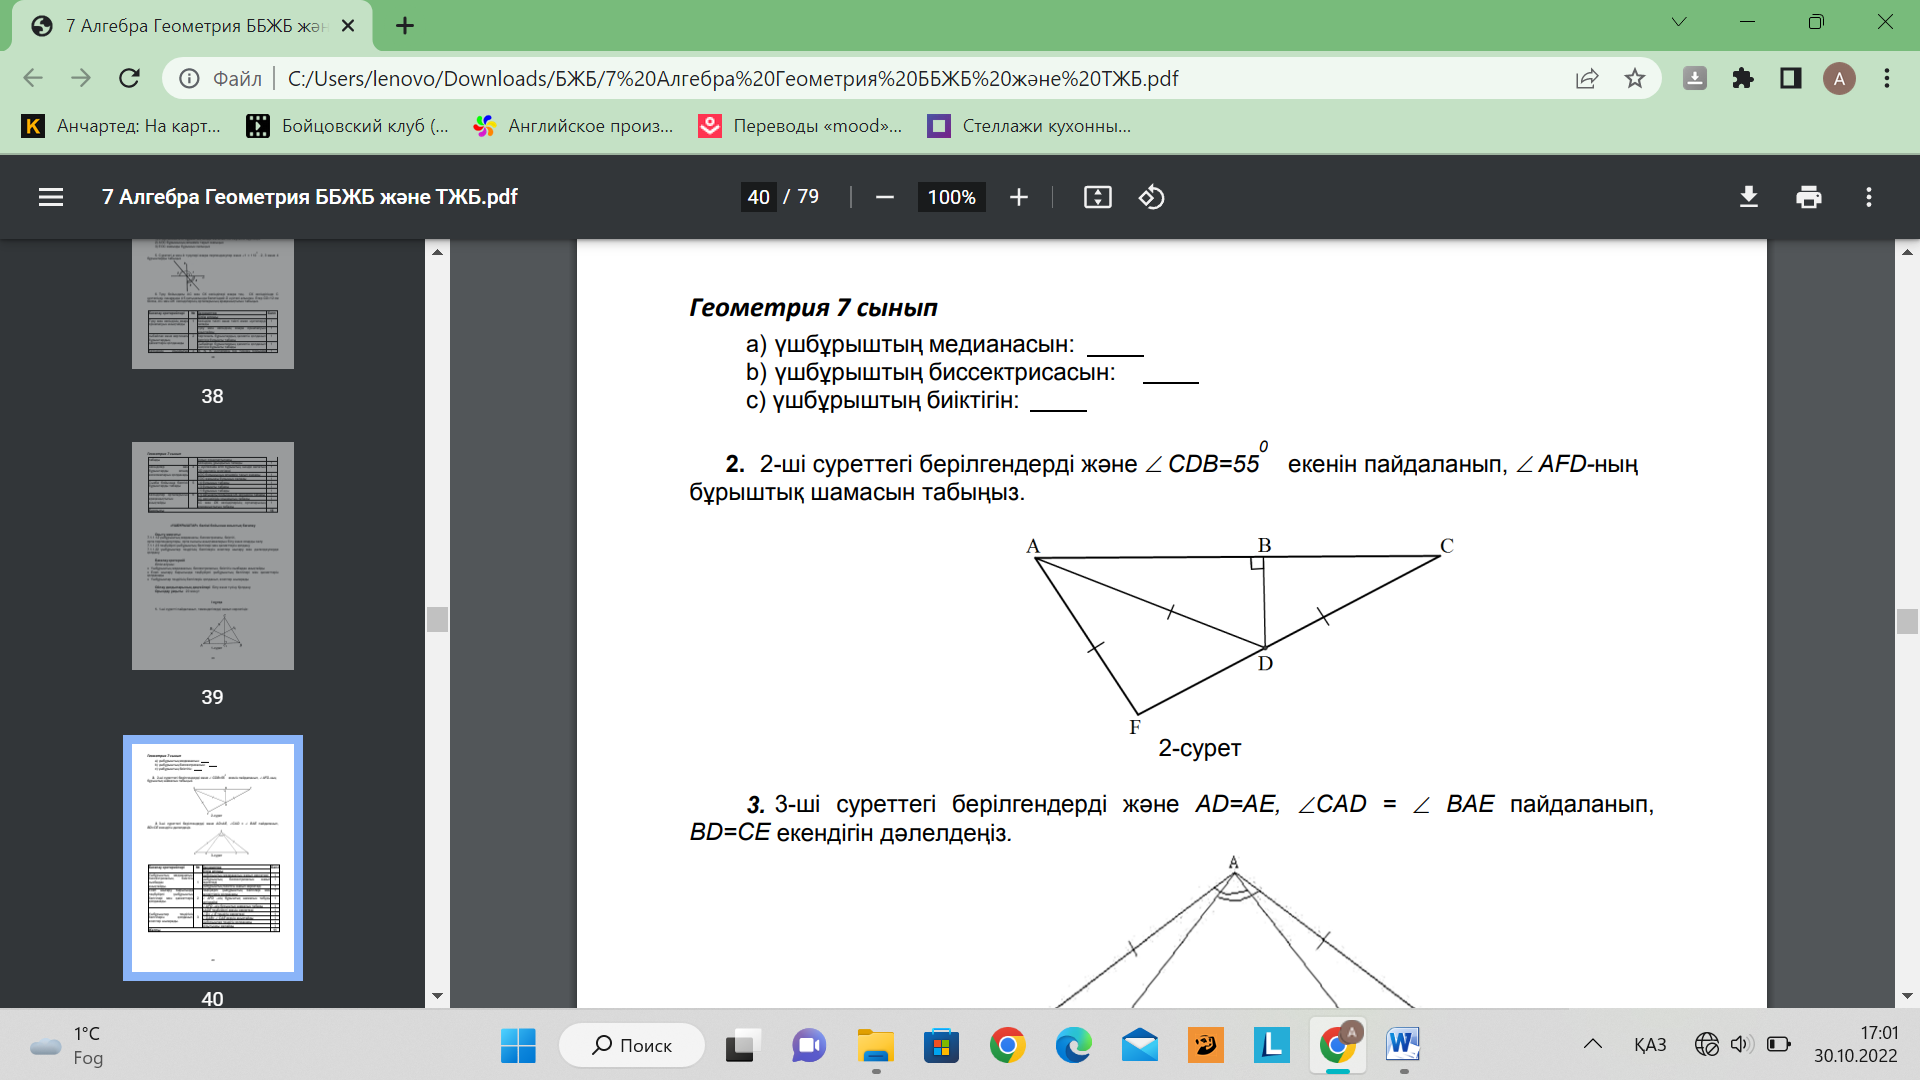Screen dimensions: 1920x1080
Task: Open a new browser tab
Action: tap(405, 26)
